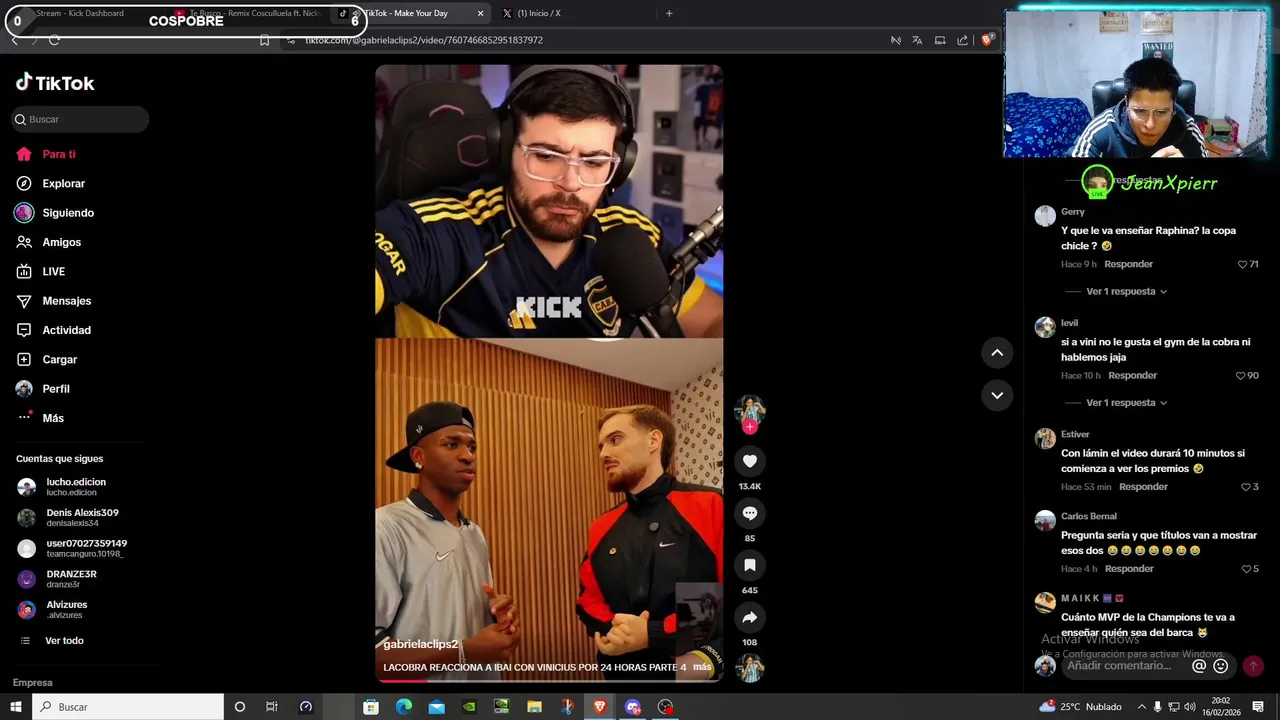Go to previous video arrow
The height and width of the screenshot is (720, 1280).
997,352
